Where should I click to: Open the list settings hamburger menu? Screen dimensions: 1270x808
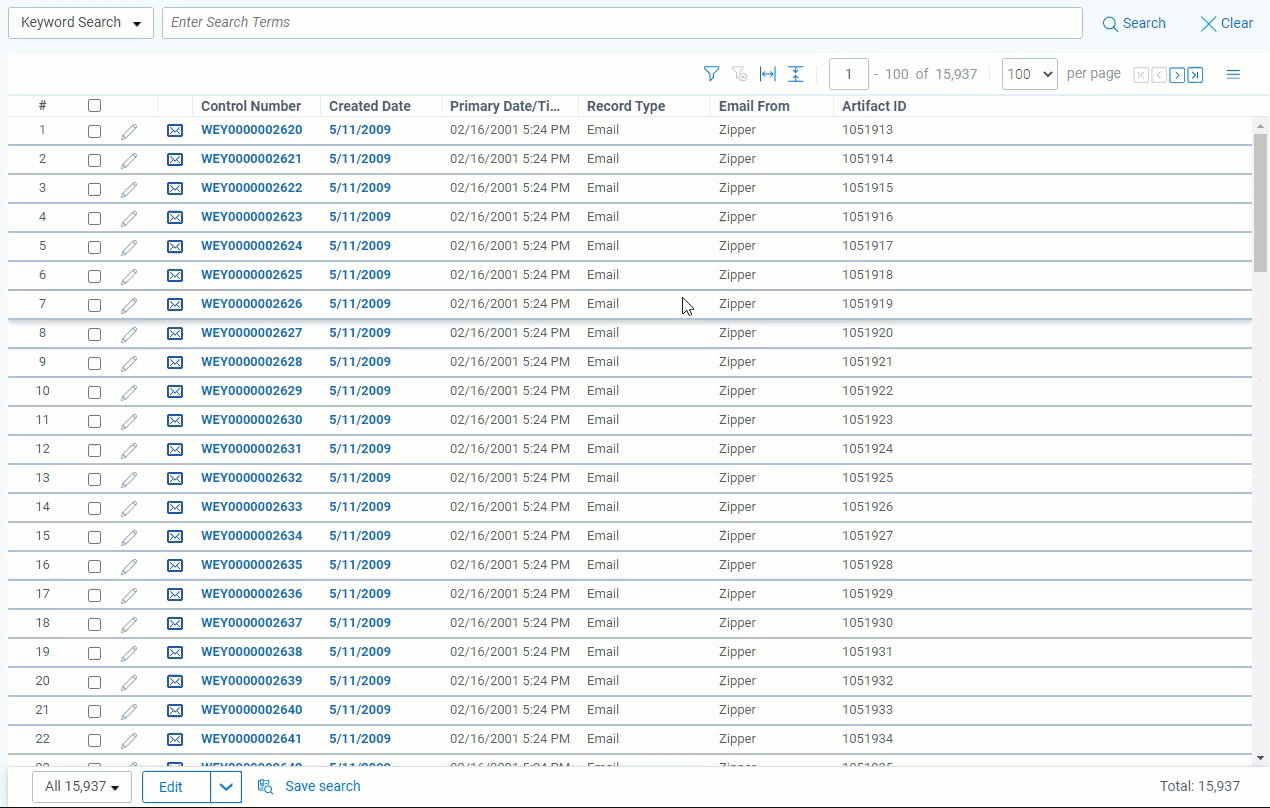tap(1233, 74)
